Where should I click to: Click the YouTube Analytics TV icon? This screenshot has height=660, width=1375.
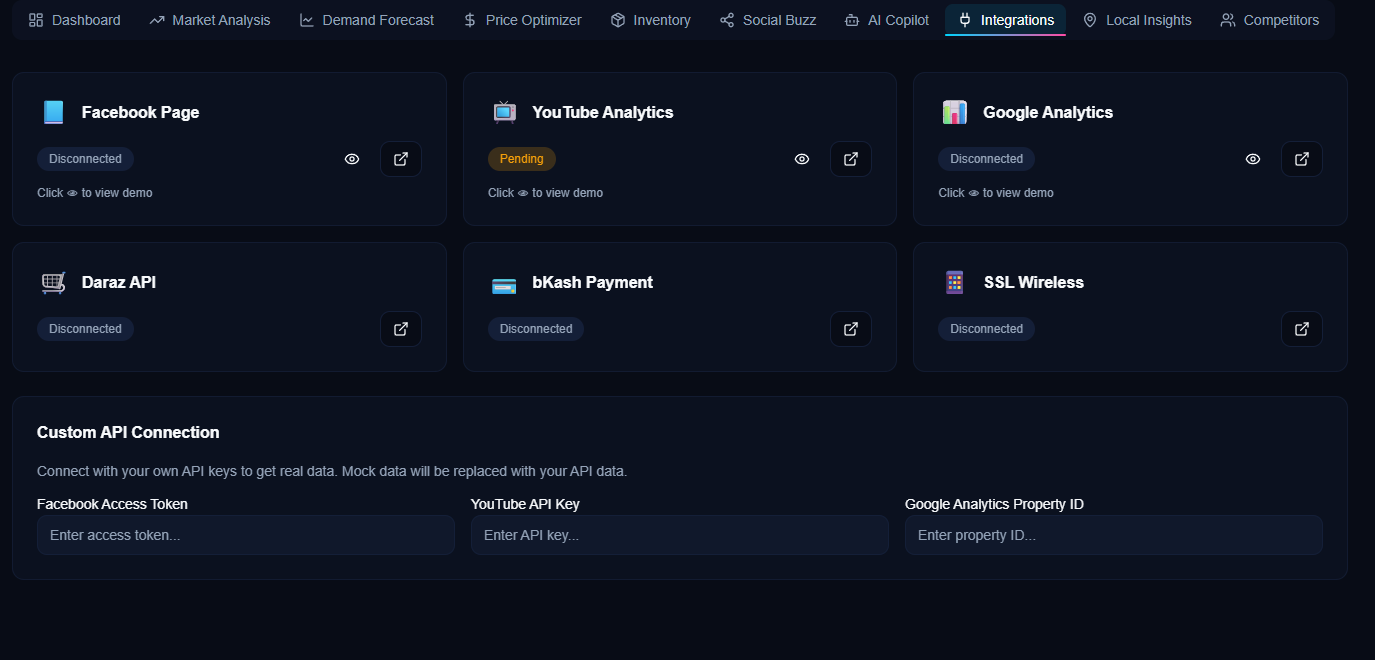(504, 112)
